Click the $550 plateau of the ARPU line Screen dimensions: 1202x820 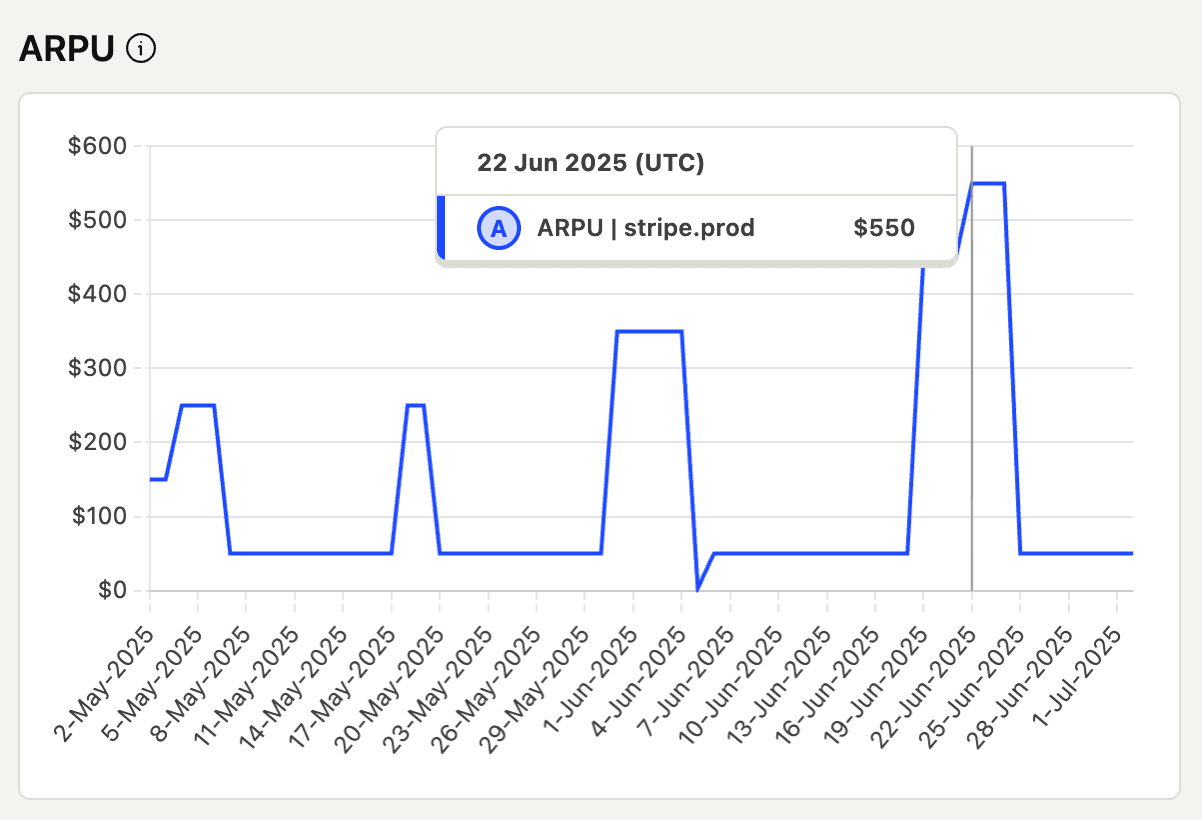click(988, 183)
